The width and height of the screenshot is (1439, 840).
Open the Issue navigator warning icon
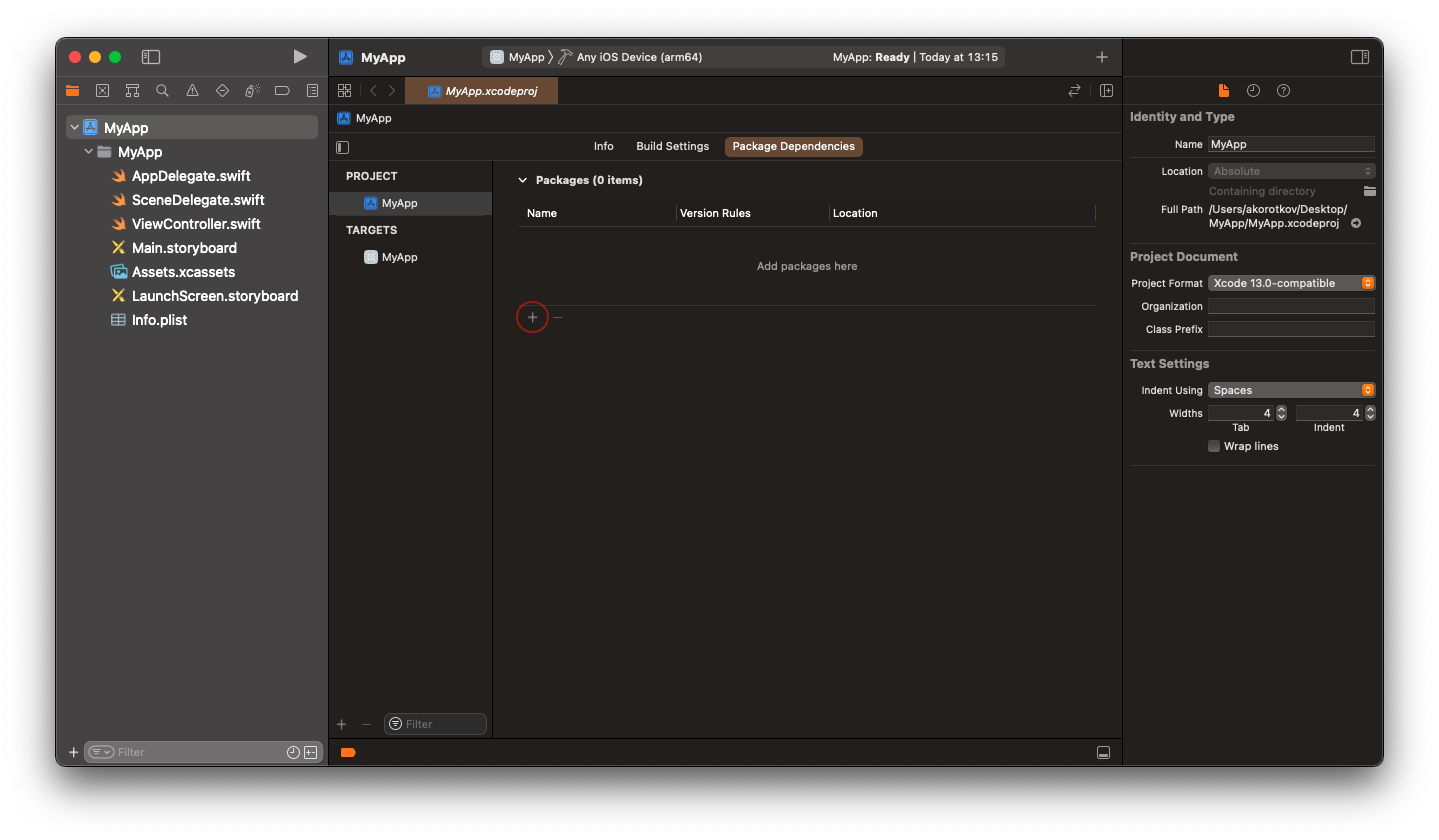coord(192,90)
